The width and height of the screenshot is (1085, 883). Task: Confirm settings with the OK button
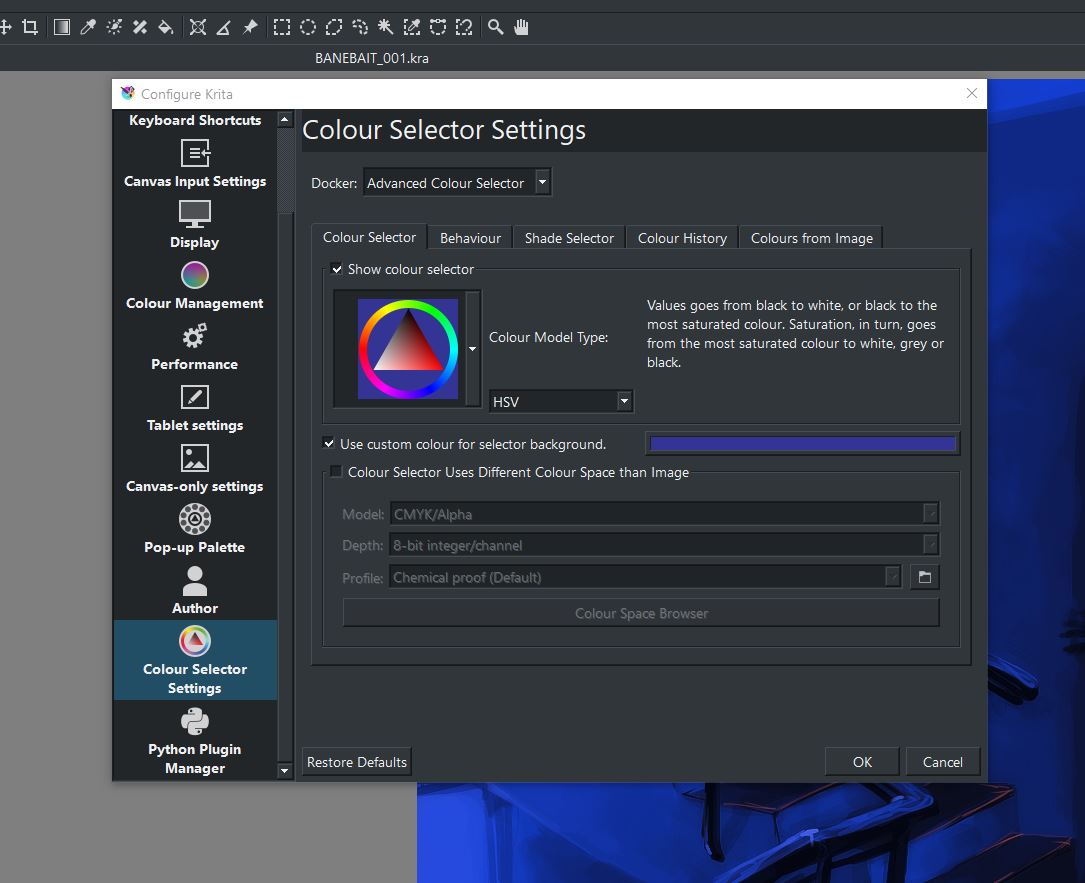862,762
